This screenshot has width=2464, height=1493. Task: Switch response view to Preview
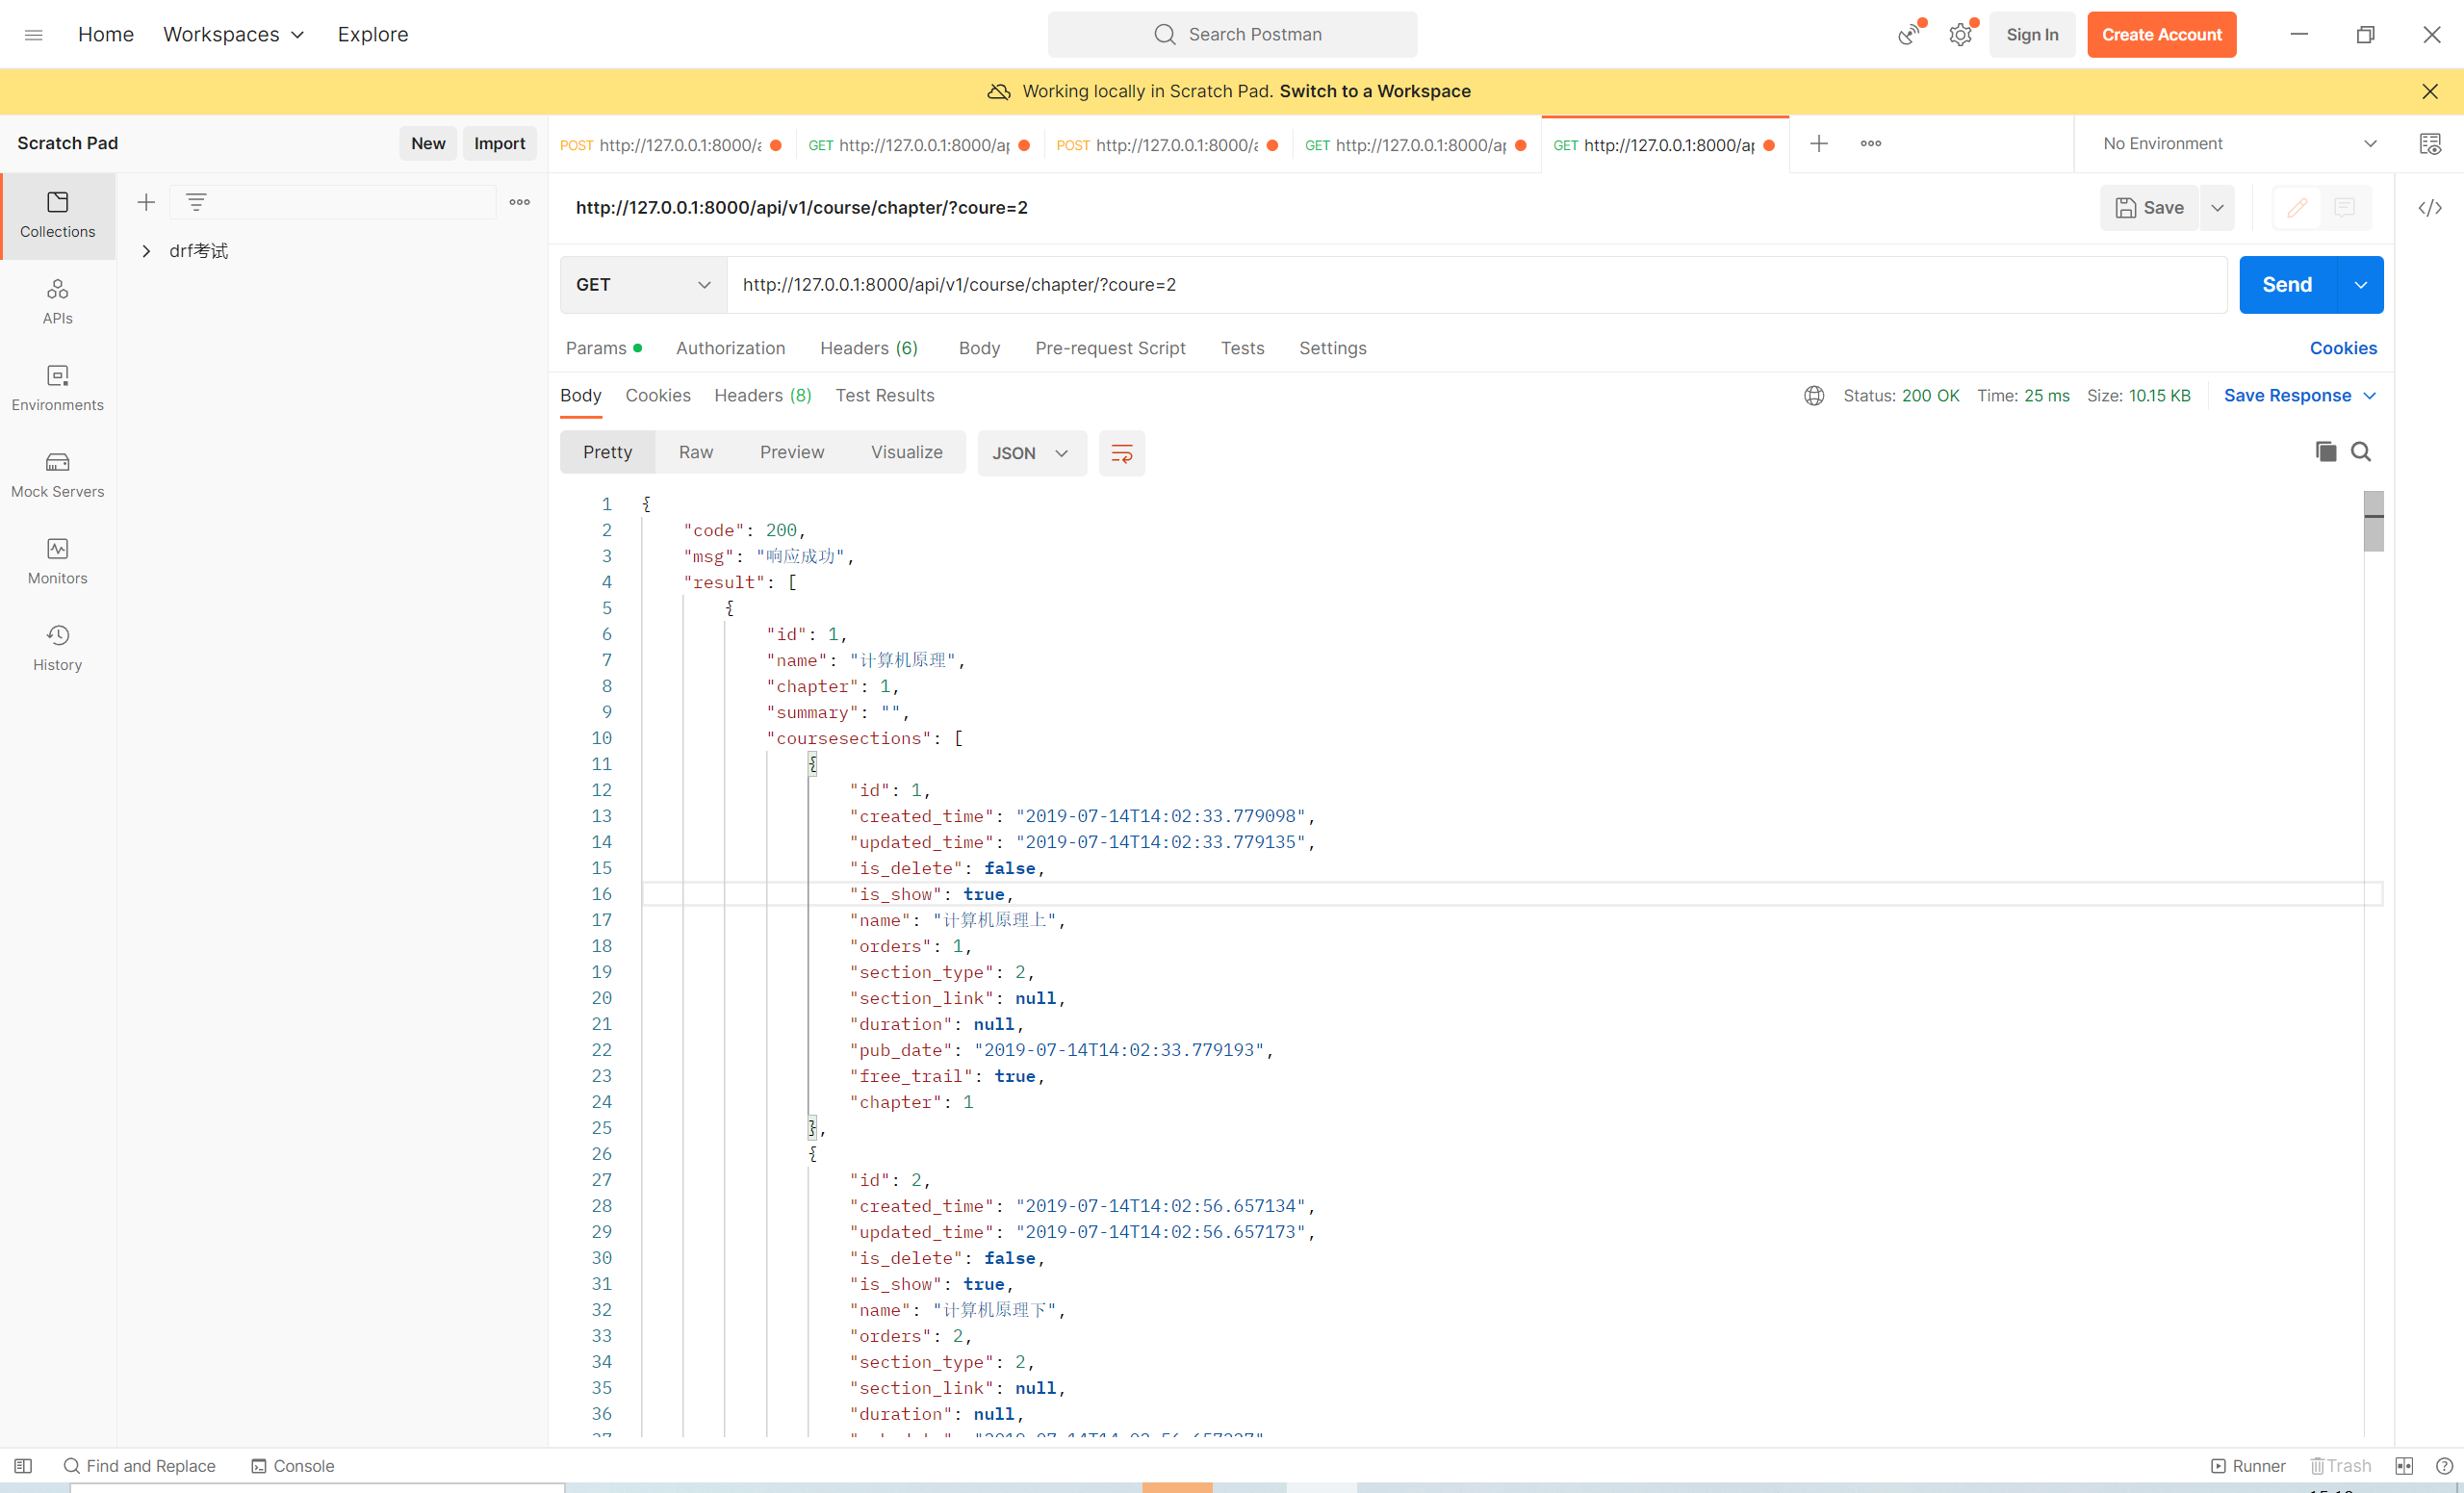(x=791, y=452)
